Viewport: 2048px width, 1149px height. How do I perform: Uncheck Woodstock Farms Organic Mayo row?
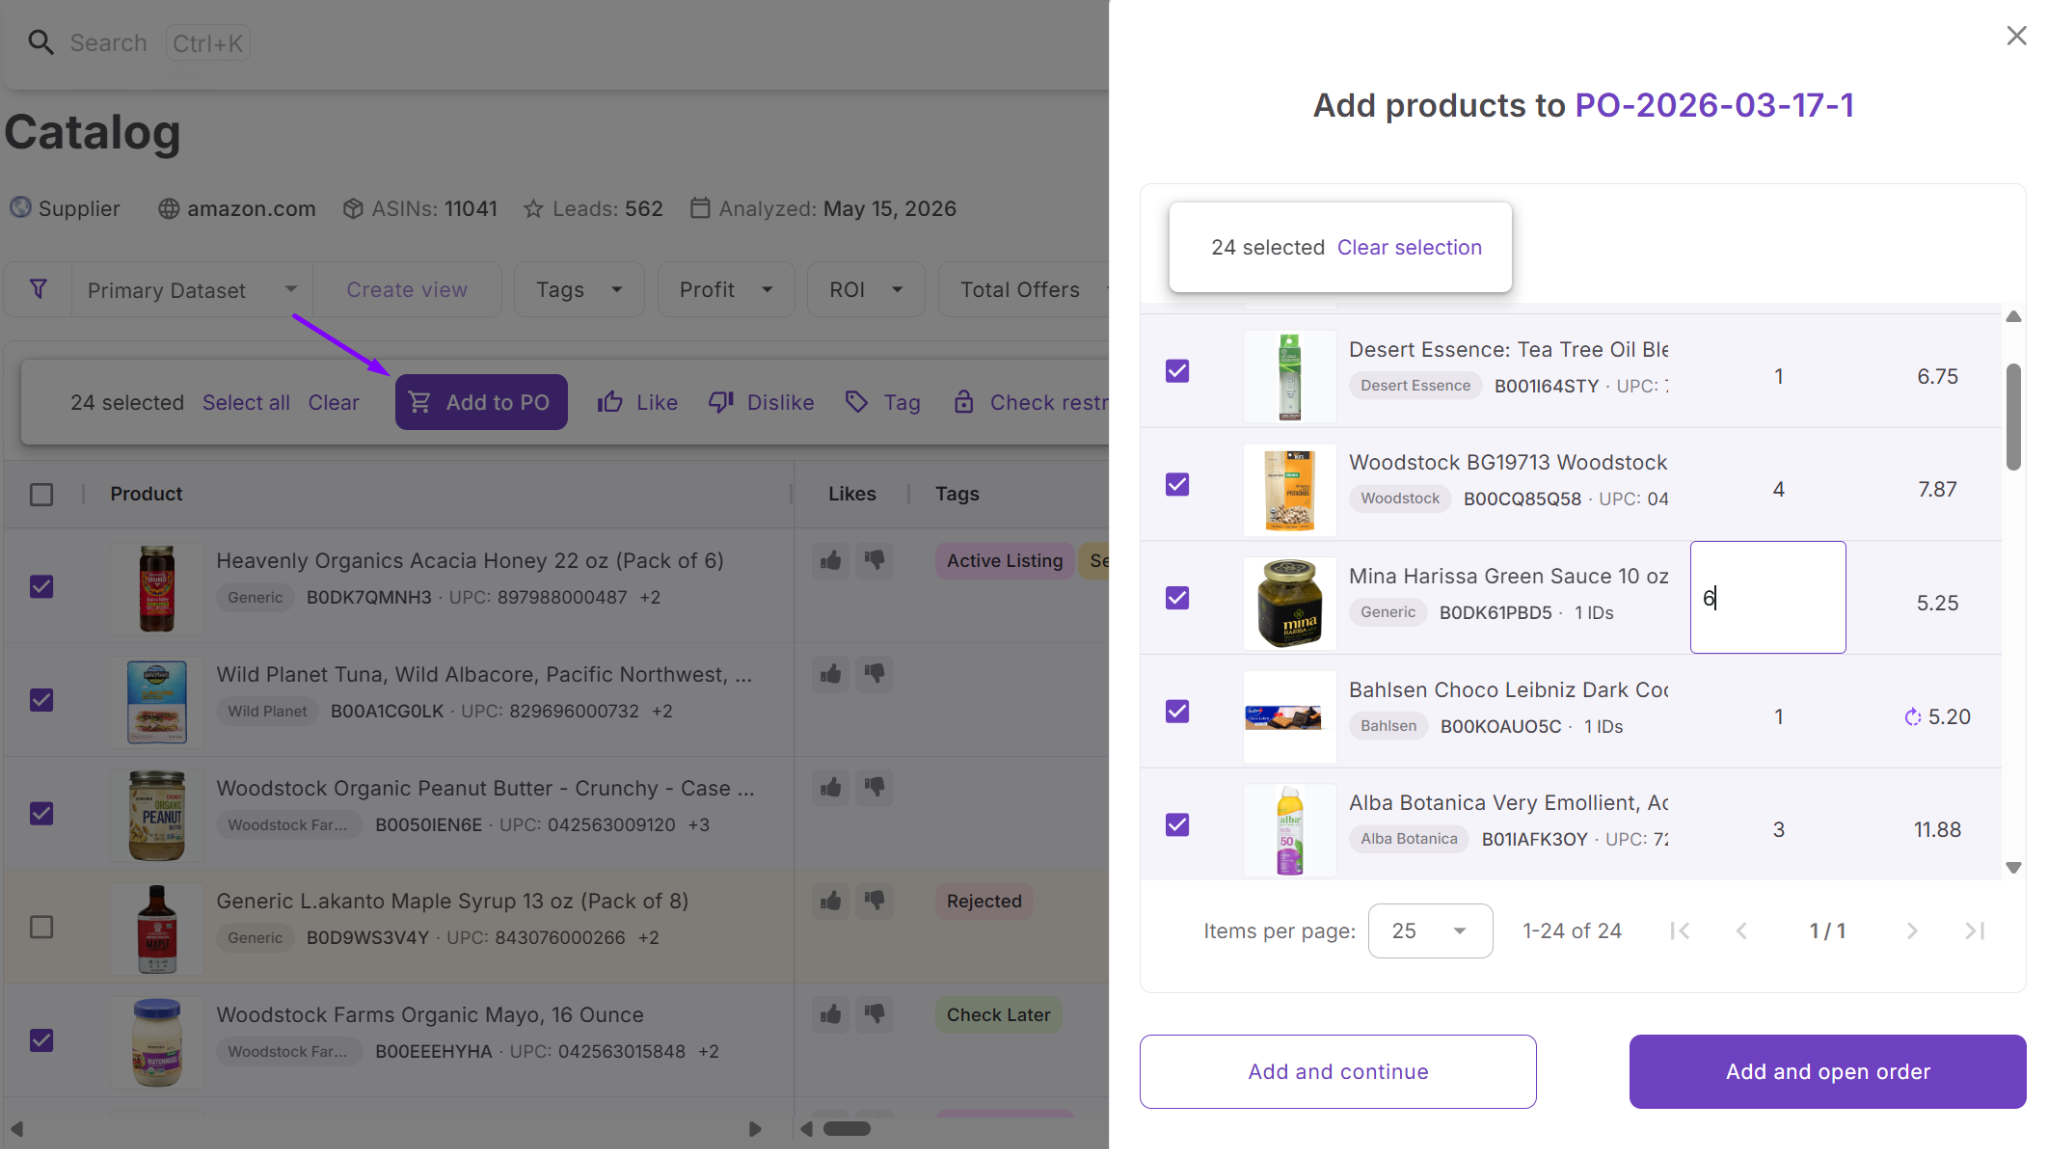(x=41, y=1041)
